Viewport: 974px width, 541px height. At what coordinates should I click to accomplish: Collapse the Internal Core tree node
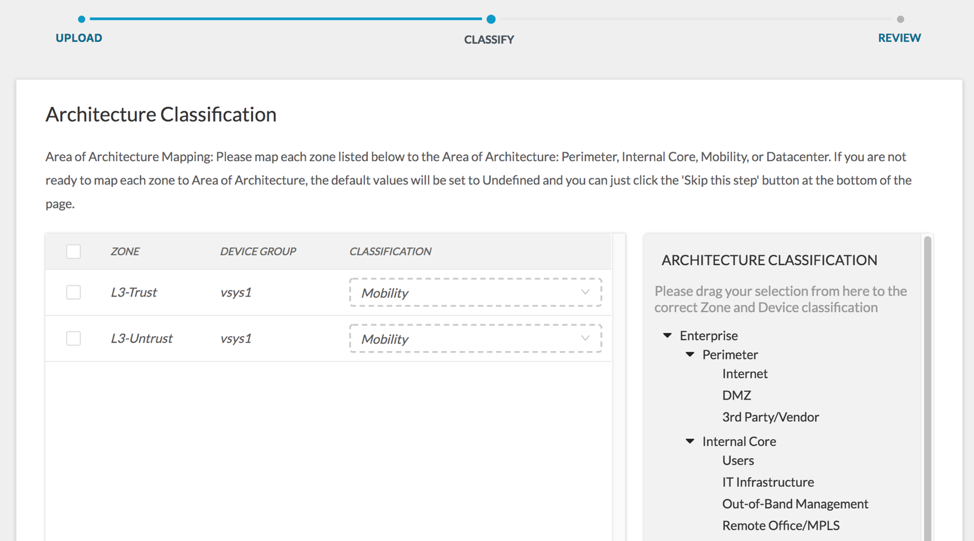pyautogui.click(x=690, y=441)
